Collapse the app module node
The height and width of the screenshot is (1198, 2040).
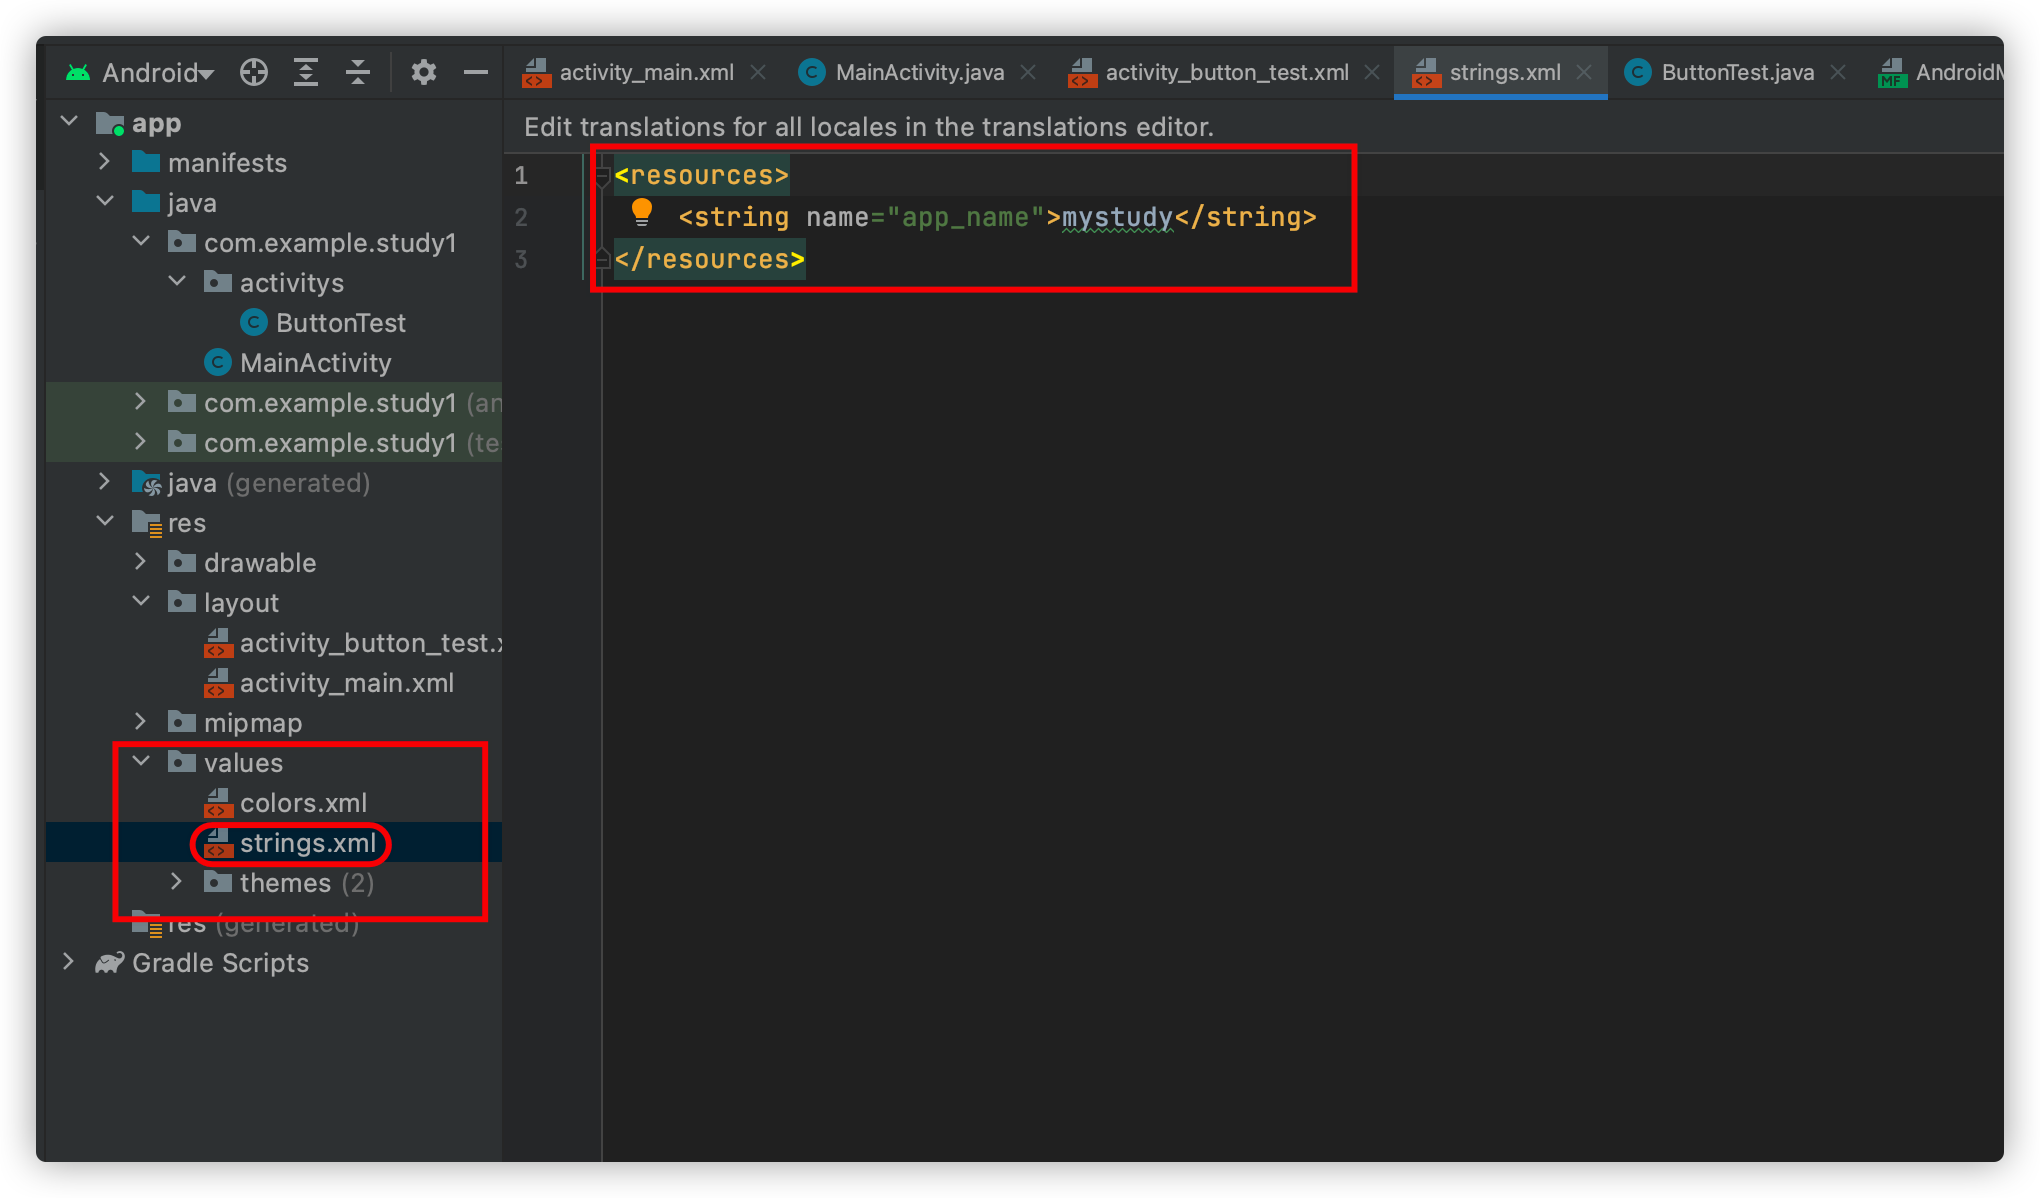[x=69, y=122]
